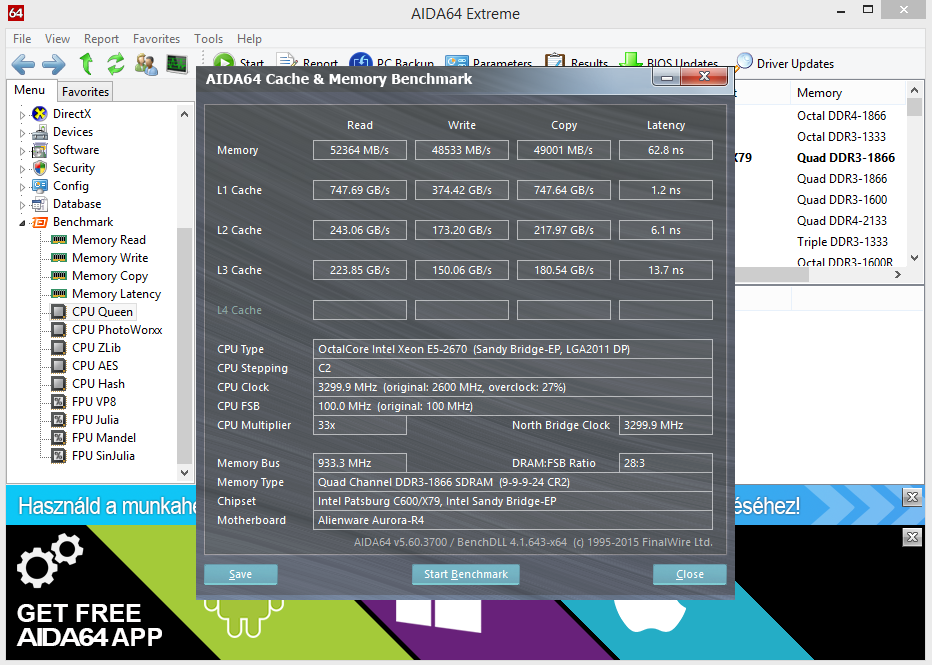Click the green-graph monitor toolbar icon
932x665 pixels.
[x=177, y=65]
